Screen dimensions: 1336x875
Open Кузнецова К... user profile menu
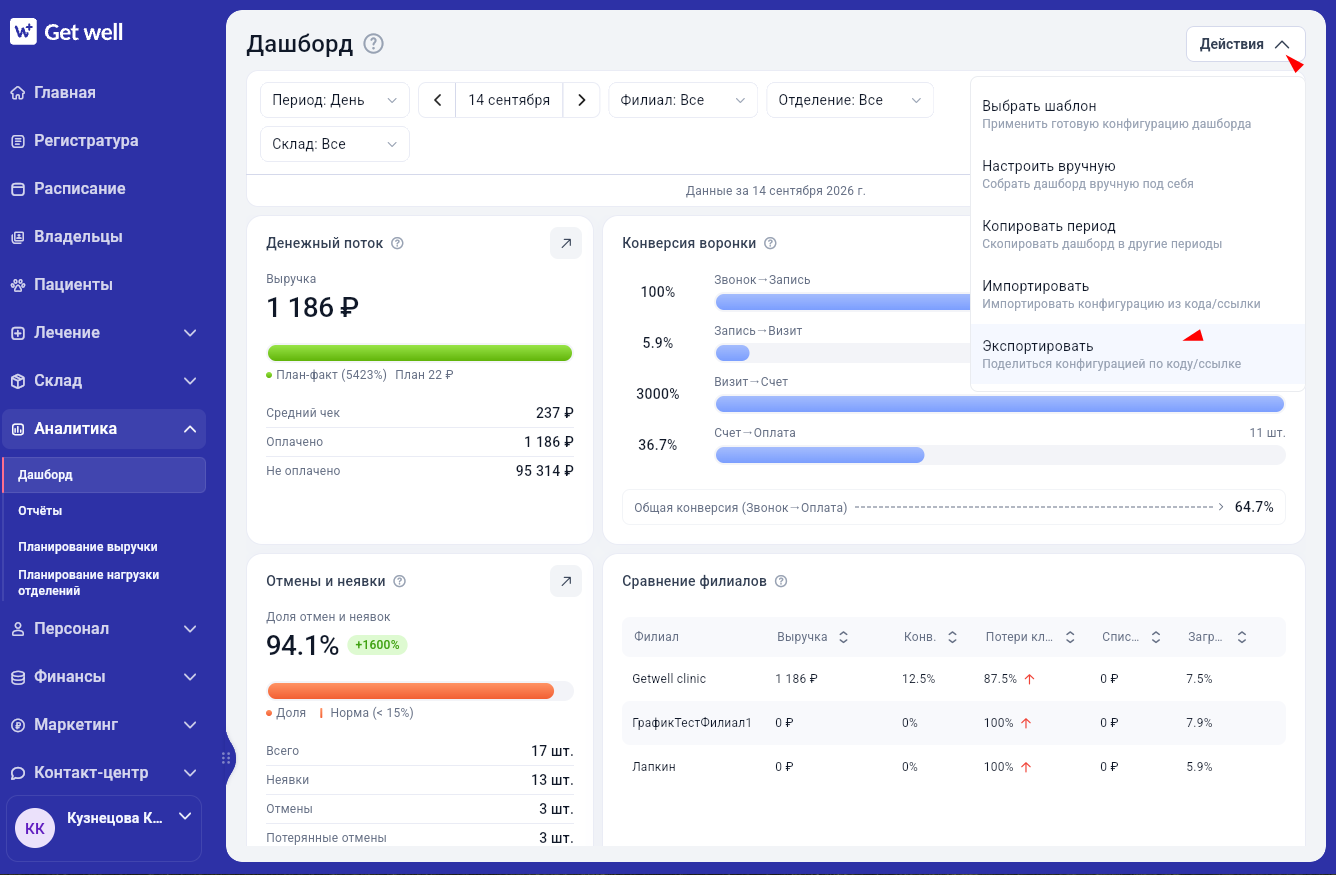pos(104,828)
